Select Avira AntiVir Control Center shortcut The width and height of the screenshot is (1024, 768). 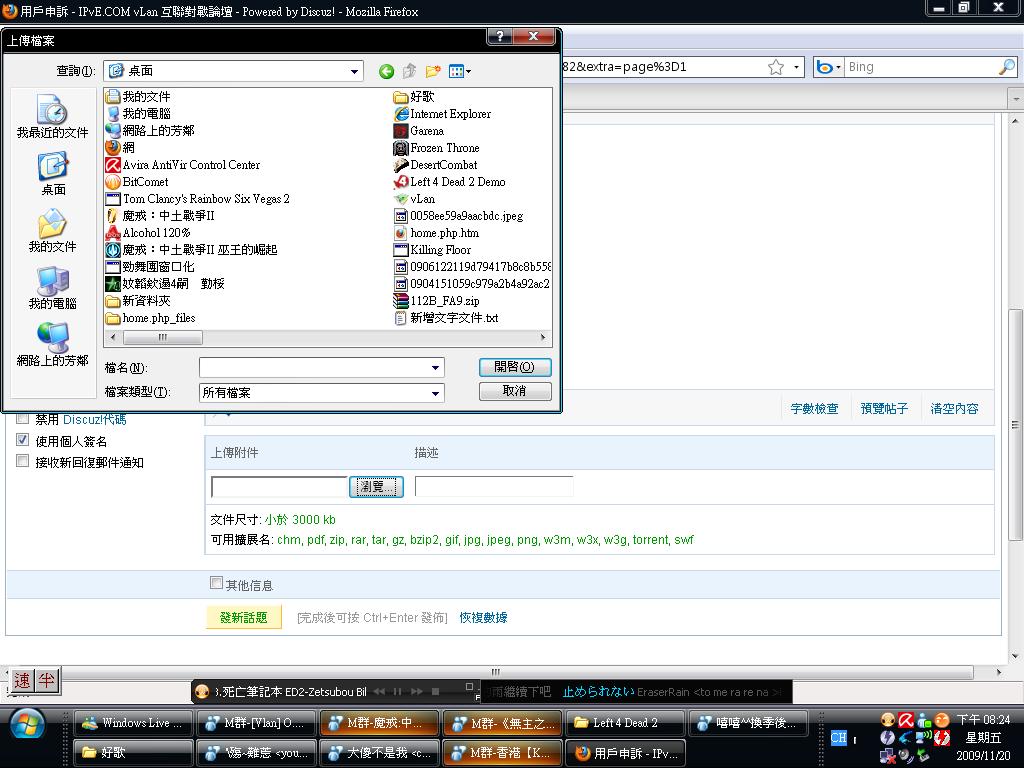point(183,165)
